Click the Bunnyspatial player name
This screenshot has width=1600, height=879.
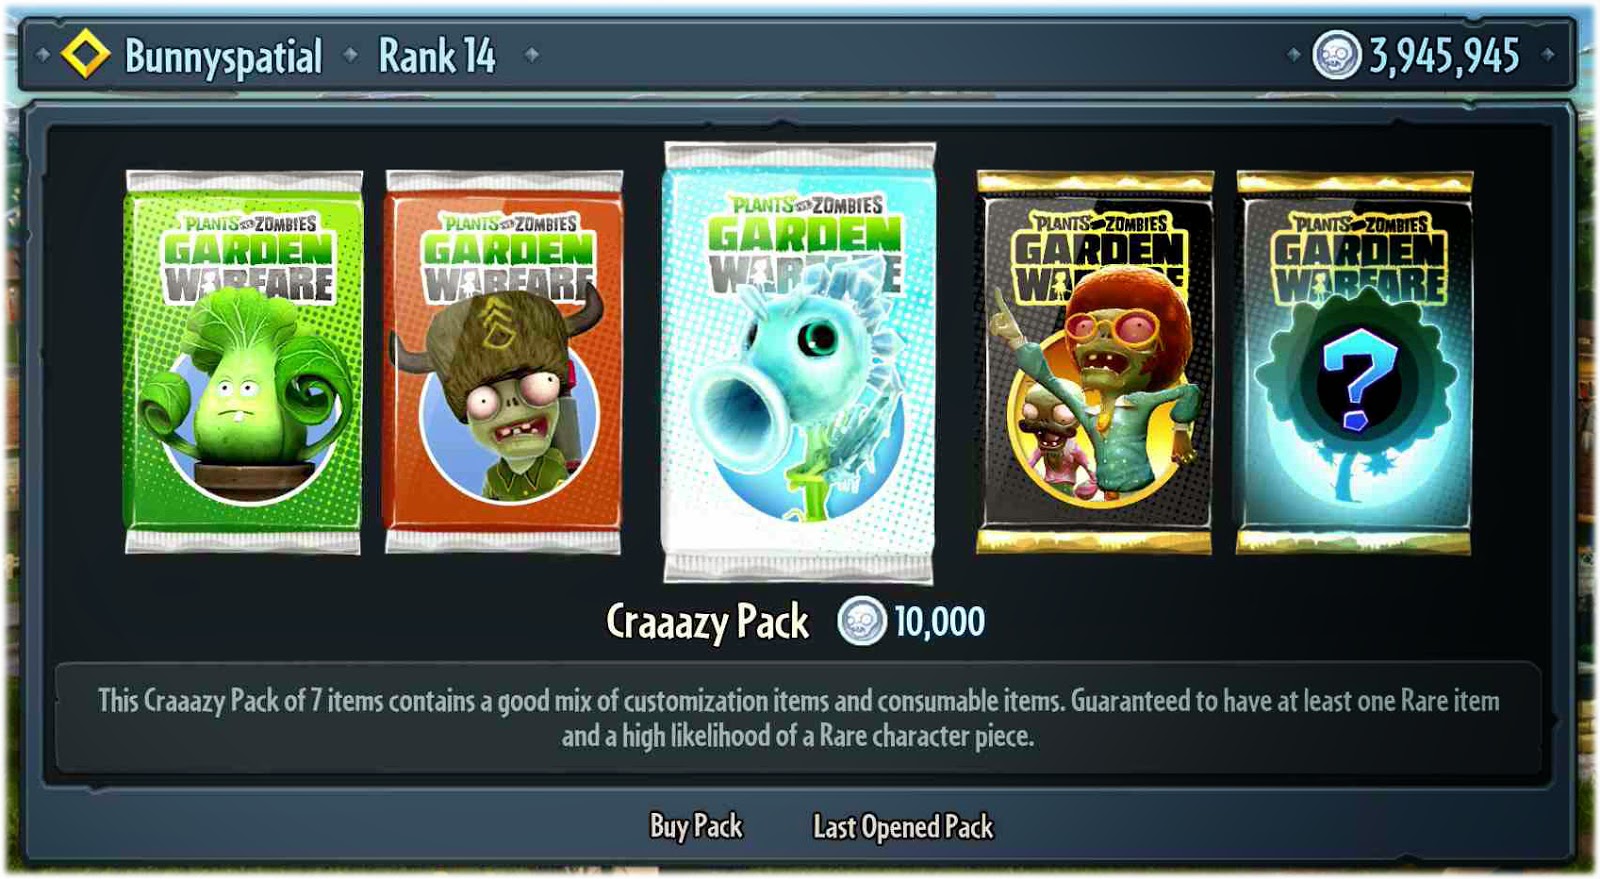point(223,57)
